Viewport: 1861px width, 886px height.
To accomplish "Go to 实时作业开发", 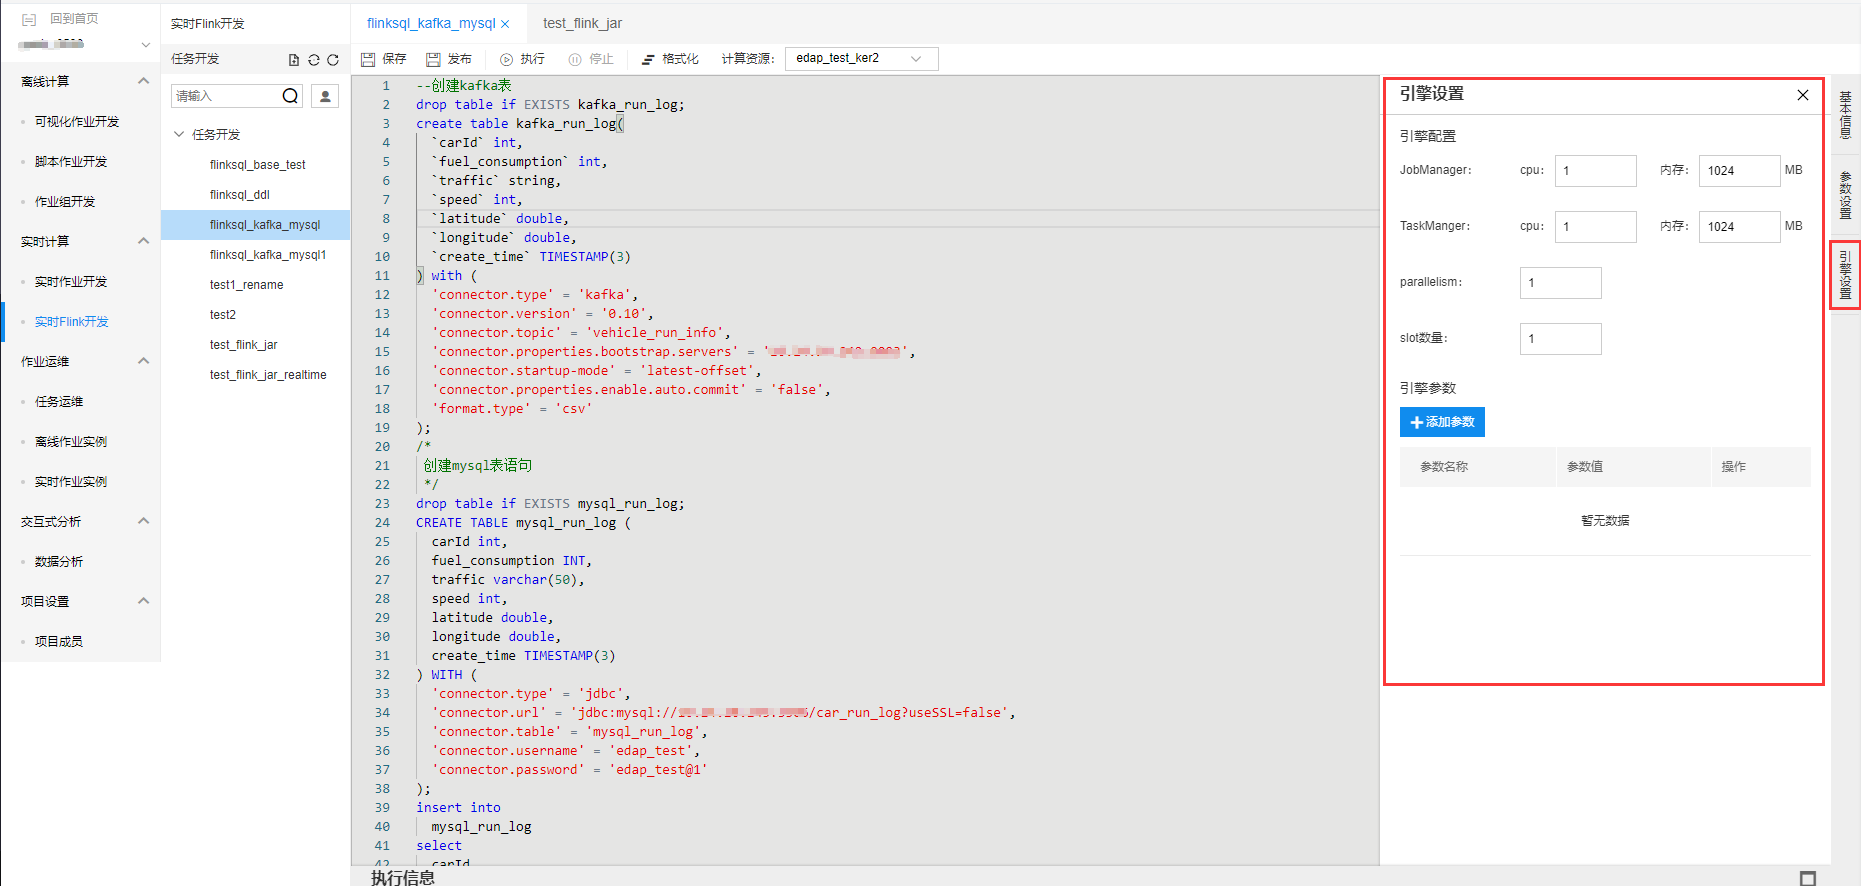I will click(71, 281).
